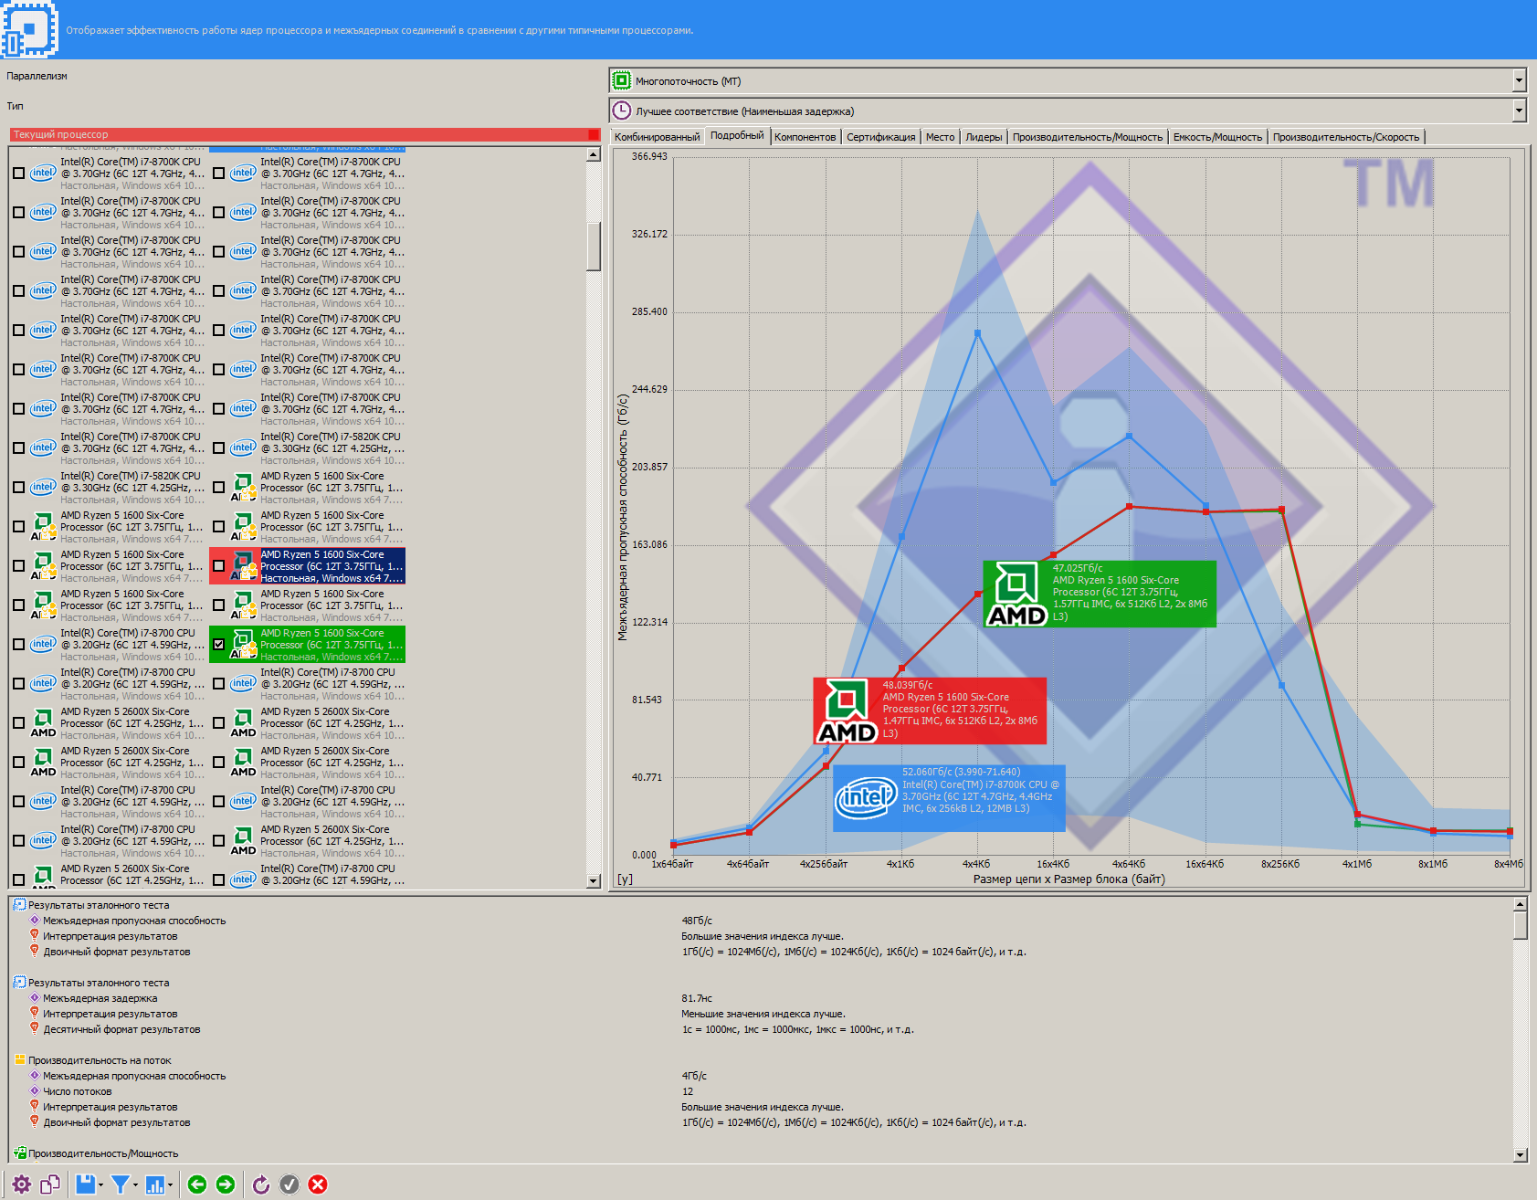Click the blue floppy disk save icon

[86, 1185]
